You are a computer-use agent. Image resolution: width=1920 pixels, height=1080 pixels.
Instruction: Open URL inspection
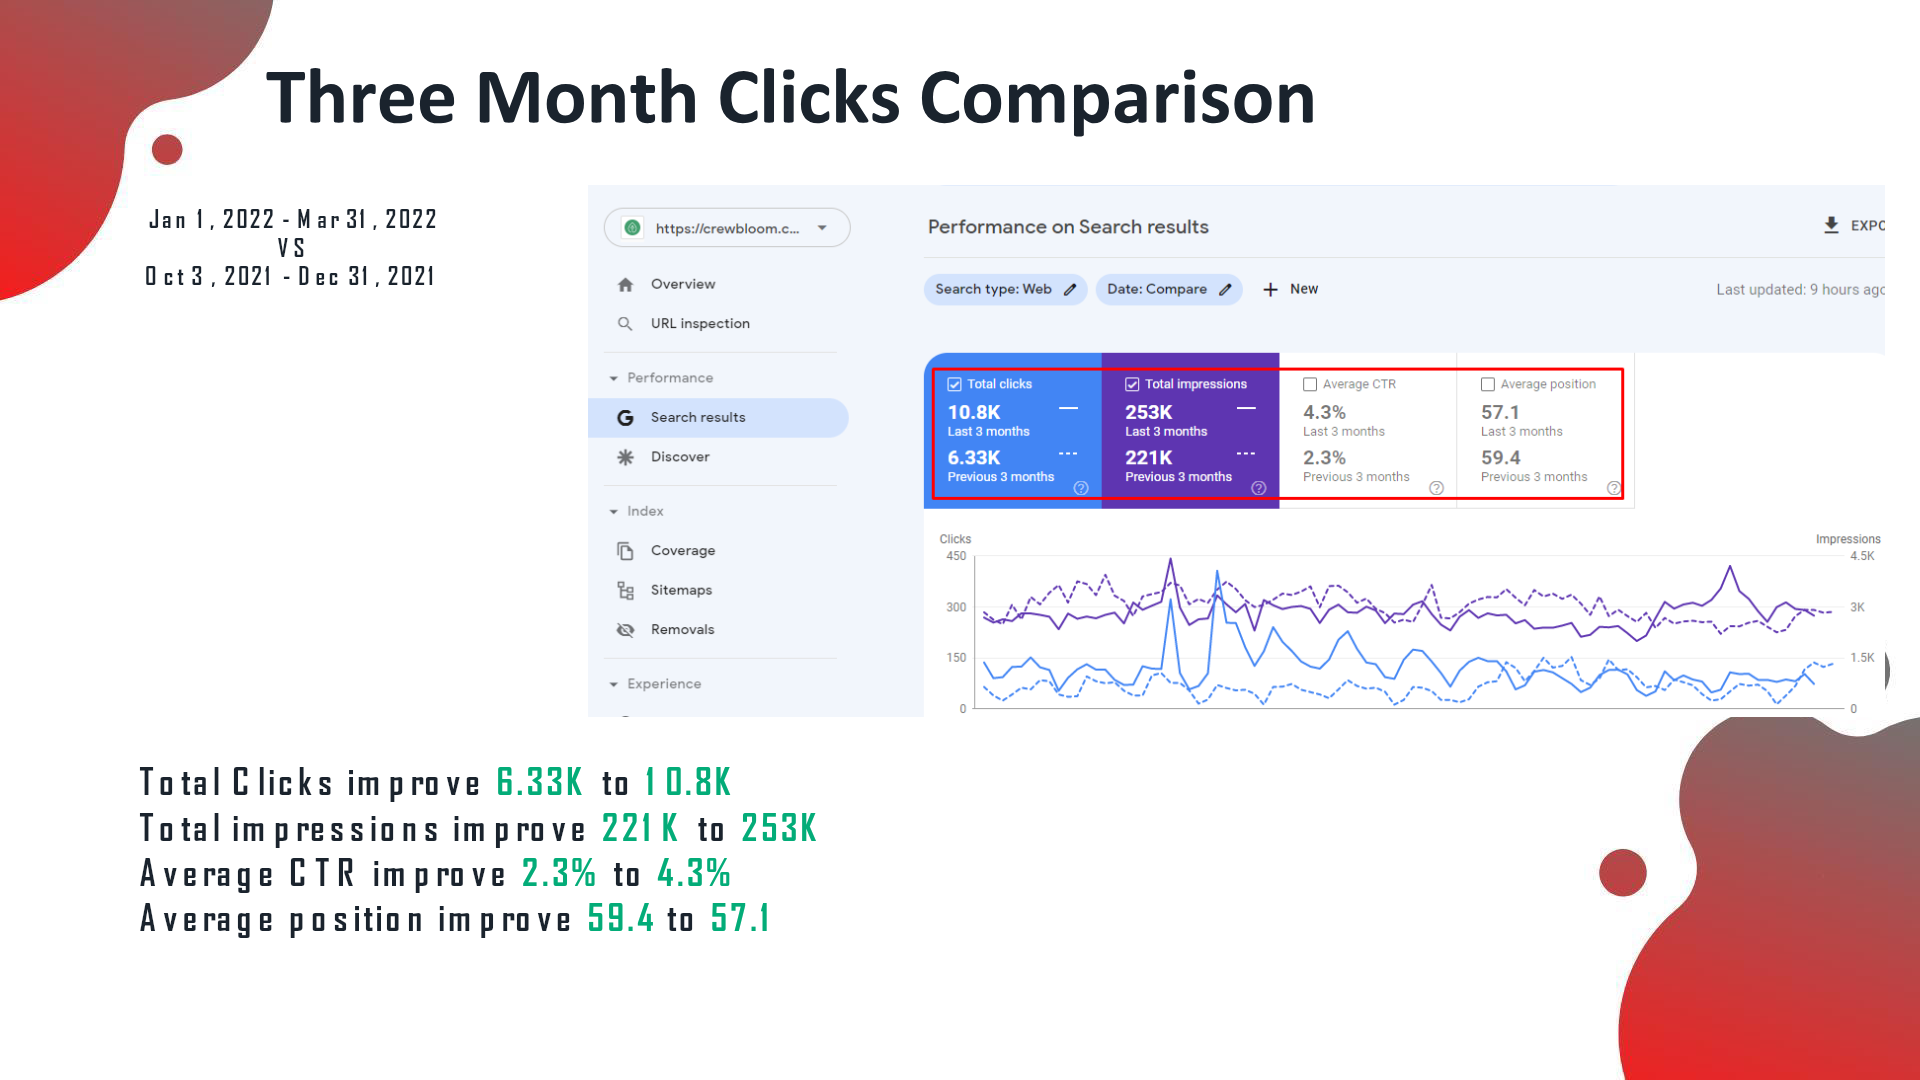click(x=700, y=324)
